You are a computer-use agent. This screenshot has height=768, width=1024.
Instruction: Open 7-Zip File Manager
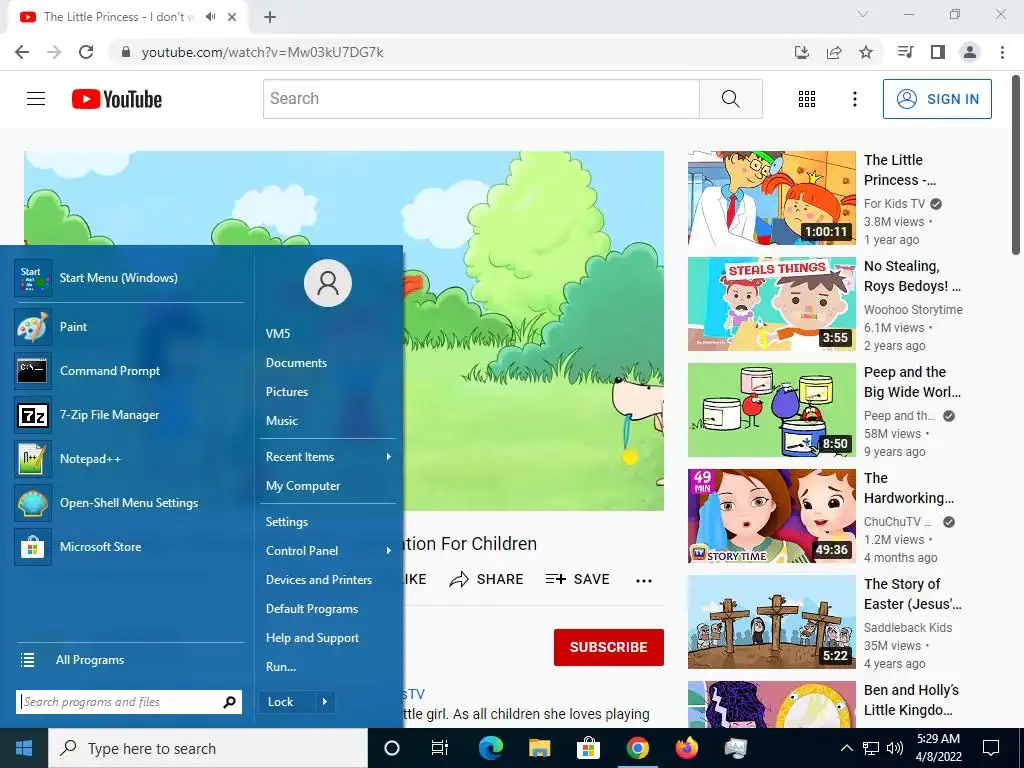(x=129, y=415)
